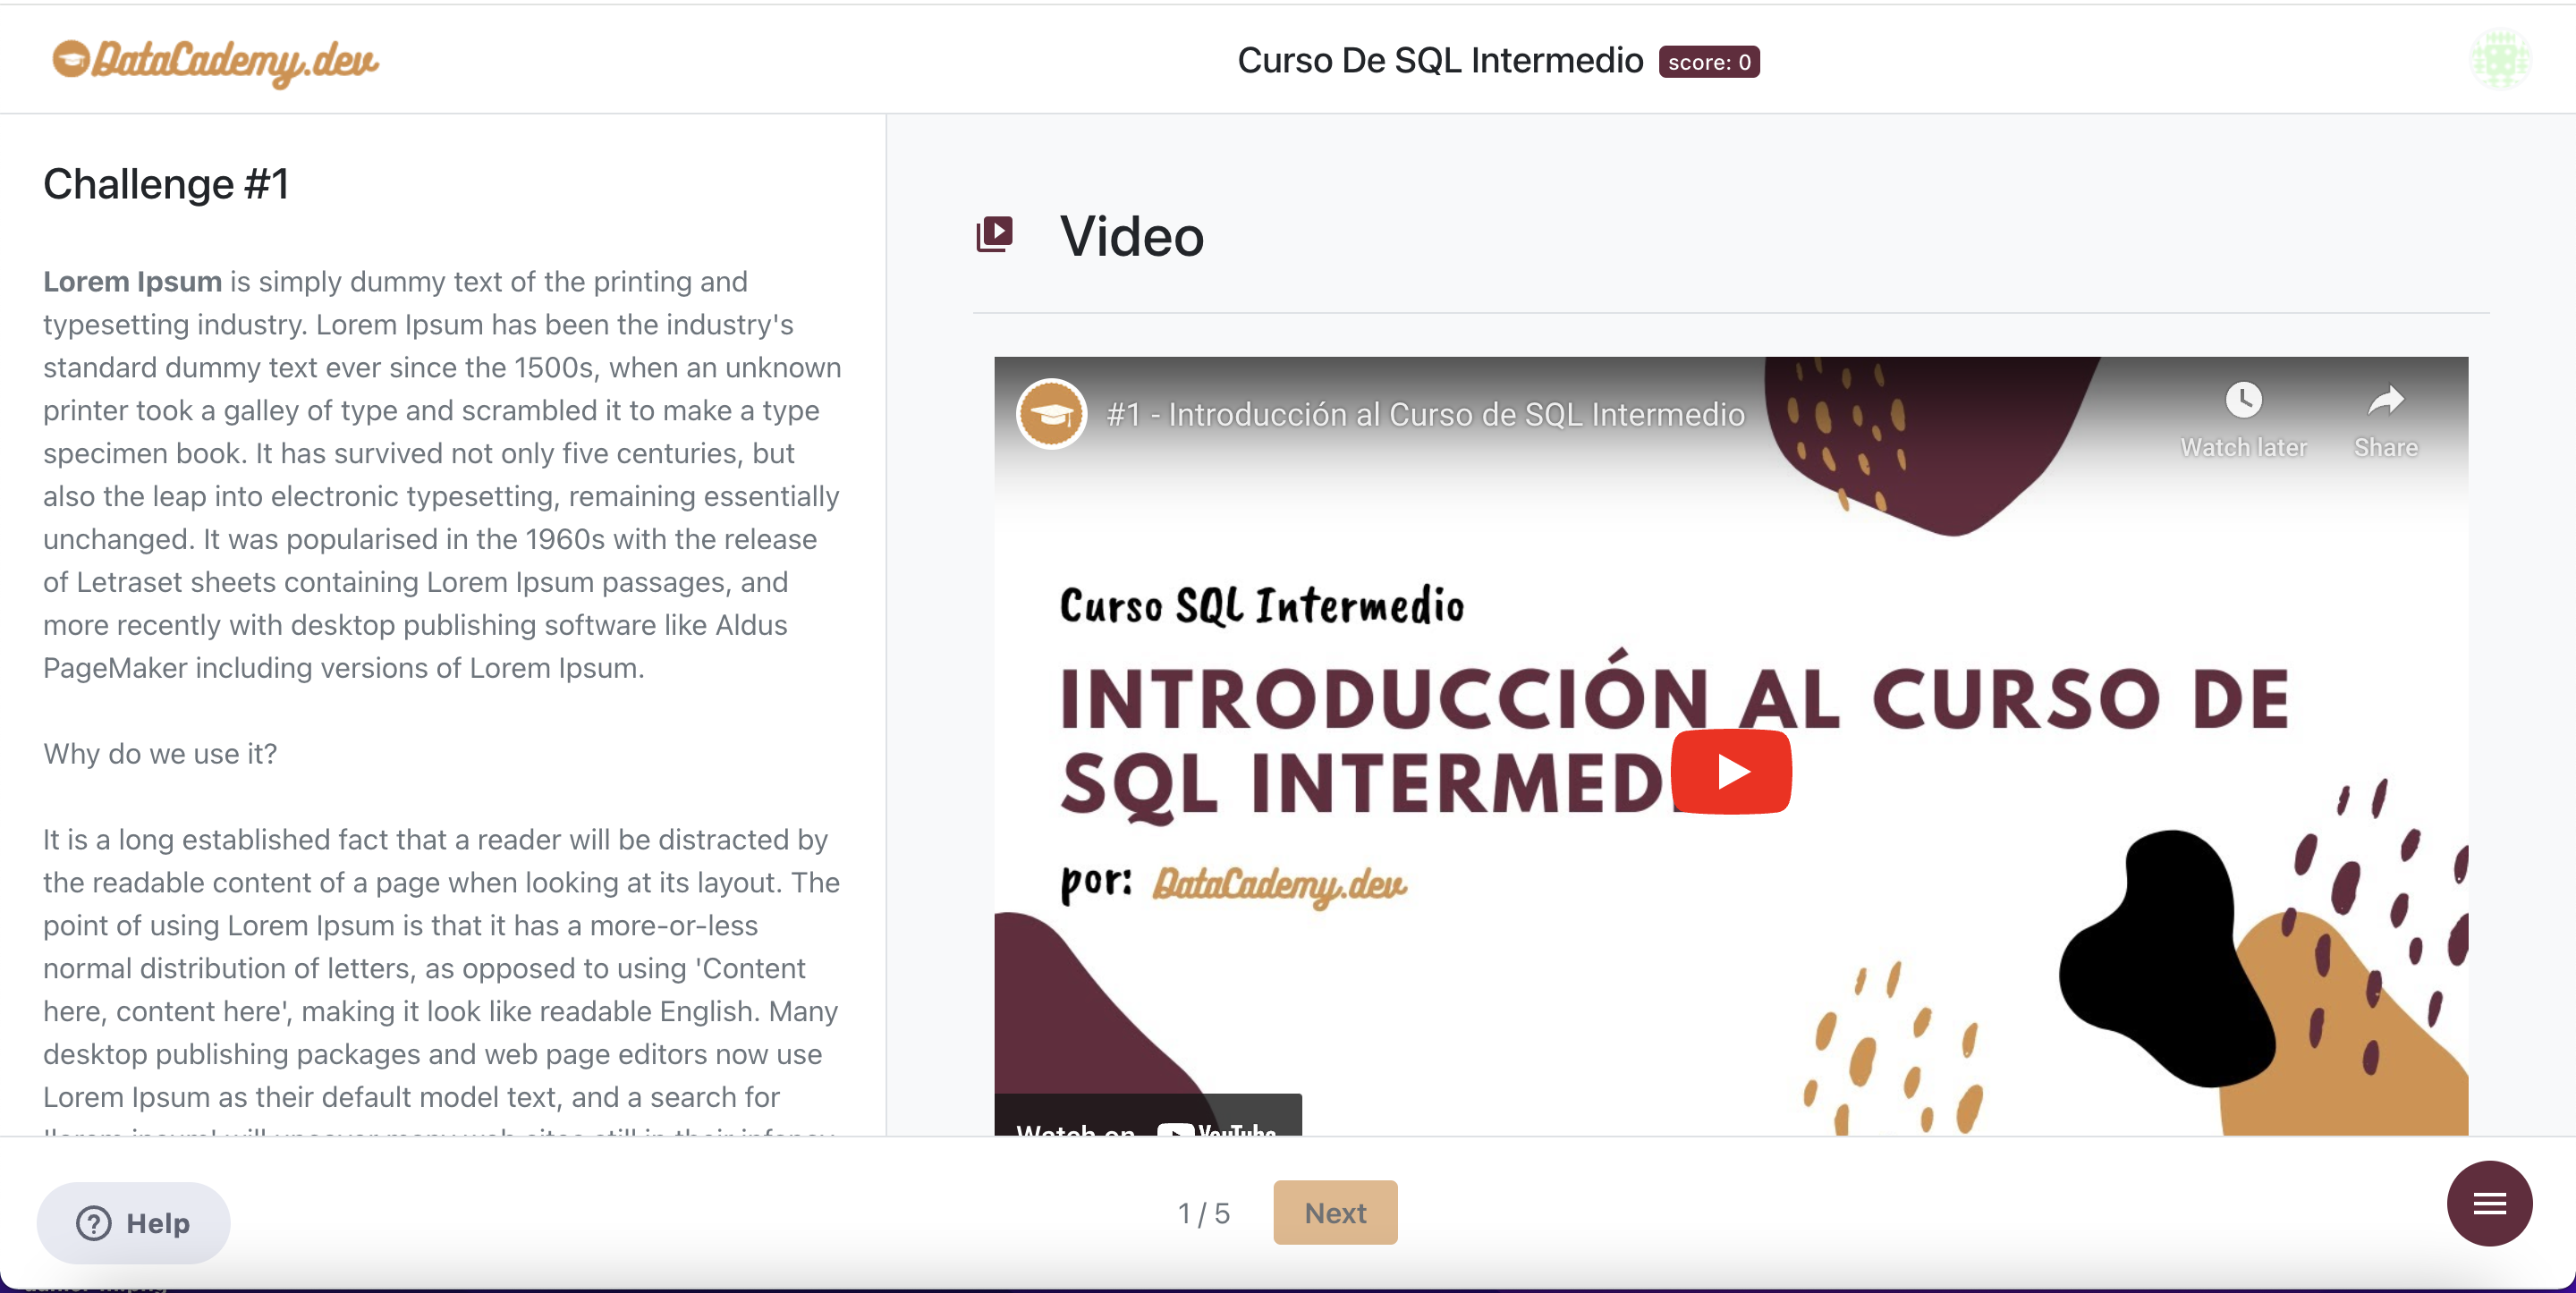Viewport: 2576px width, 1293px height.
Task: Click the course title 'Curso De SQL Intermedio'
Action: tap(1440, 60)
